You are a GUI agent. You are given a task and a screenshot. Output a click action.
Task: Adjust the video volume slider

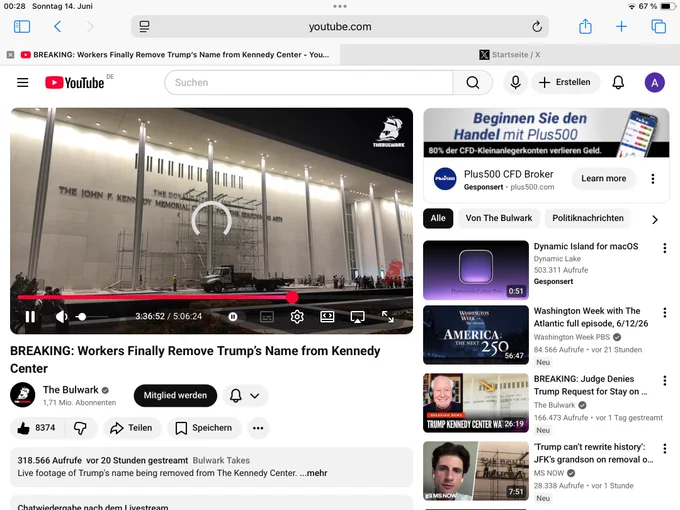click(92, 317)
